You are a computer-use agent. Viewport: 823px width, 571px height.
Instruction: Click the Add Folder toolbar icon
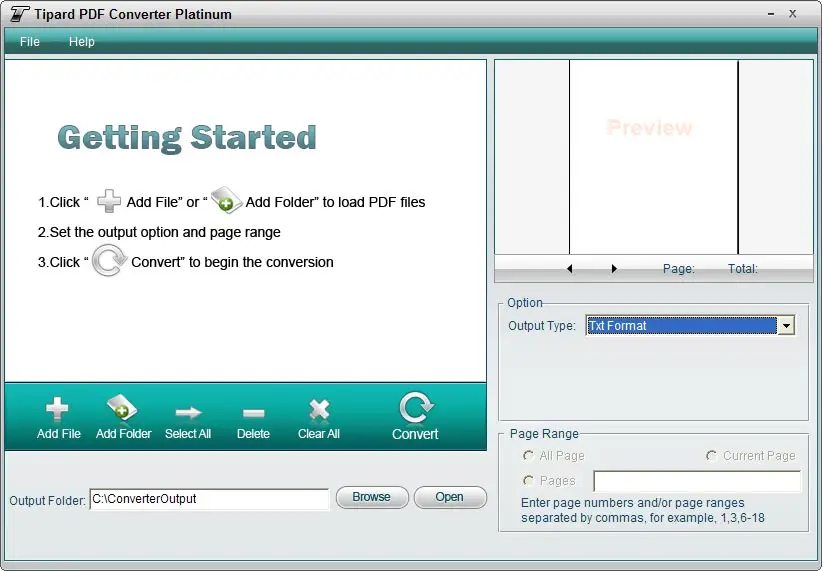click(122, 408)
